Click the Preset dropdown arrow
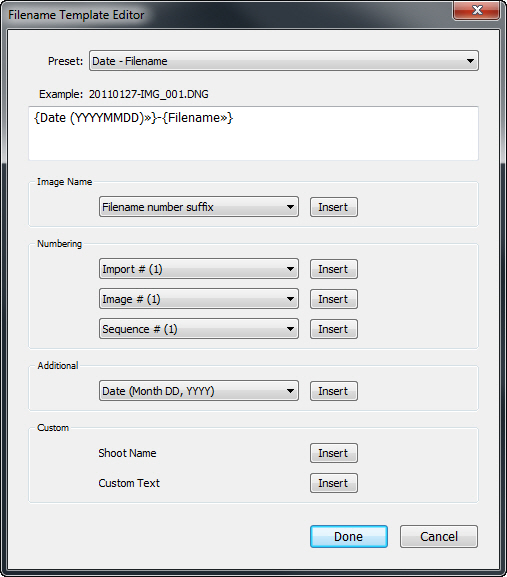The image size is (507, 577). click(470, 61)
